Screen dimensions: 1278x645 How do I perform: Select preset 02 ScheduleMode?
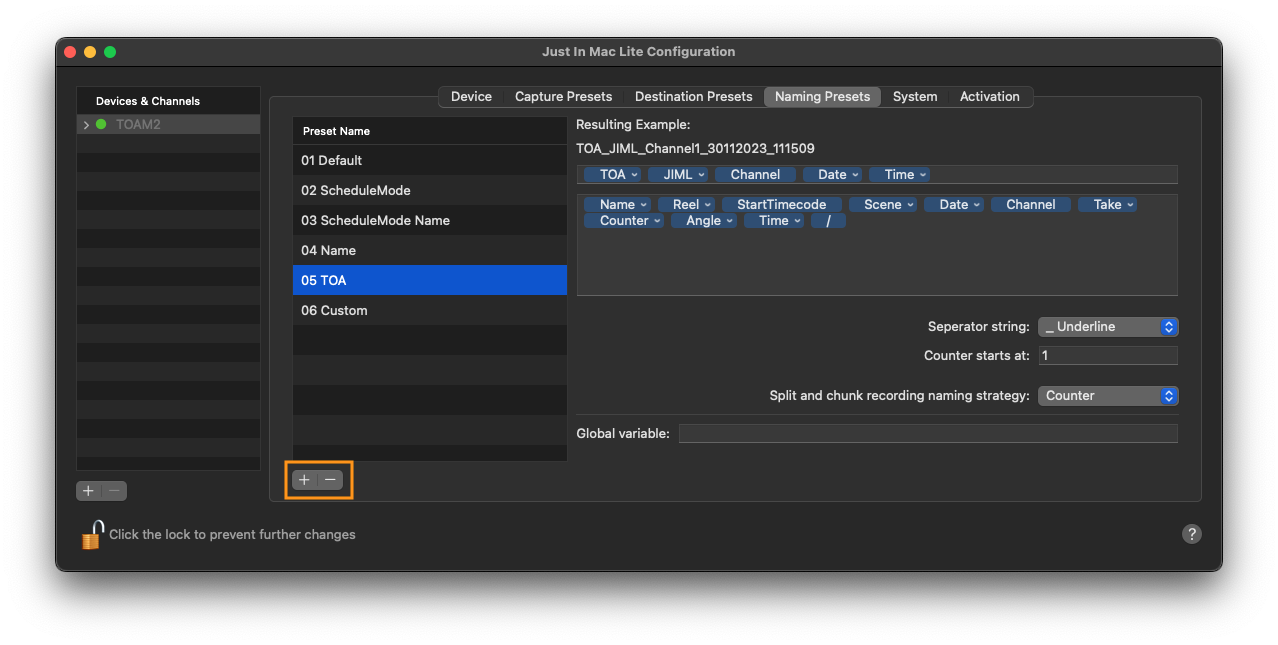(430, 190)
